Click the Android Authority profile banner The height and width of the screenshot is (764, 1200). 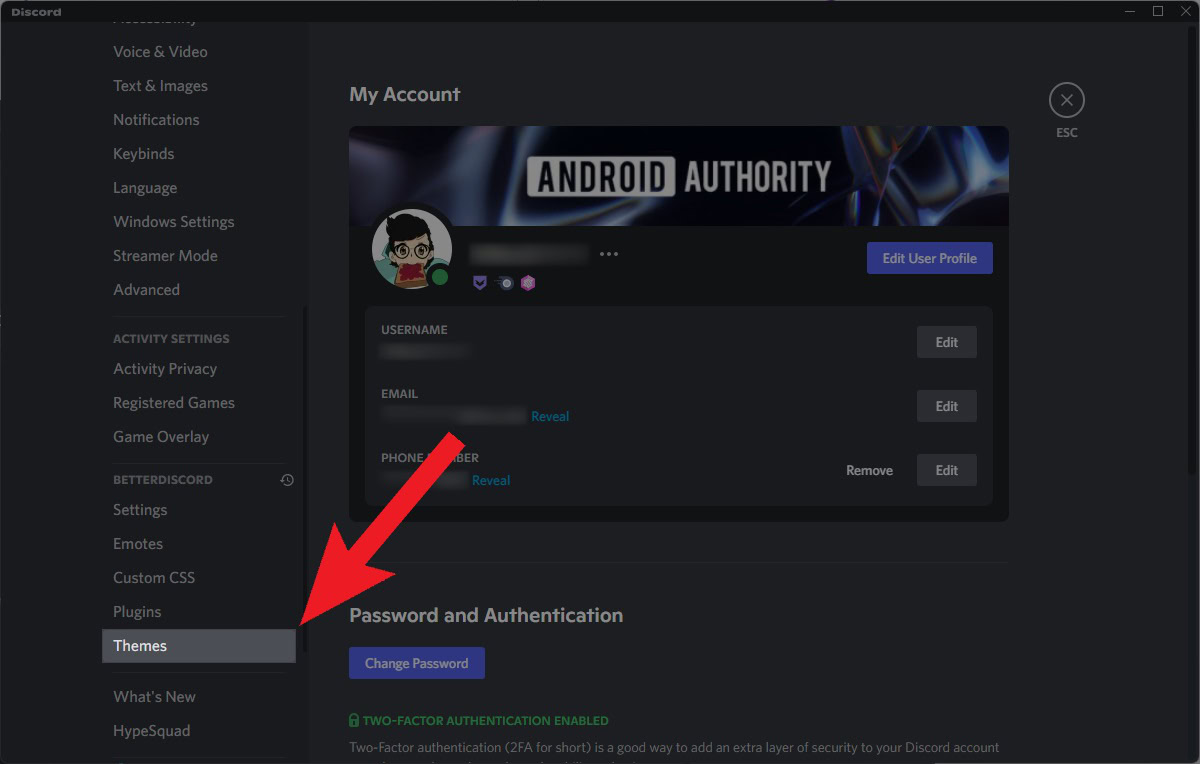678,176
